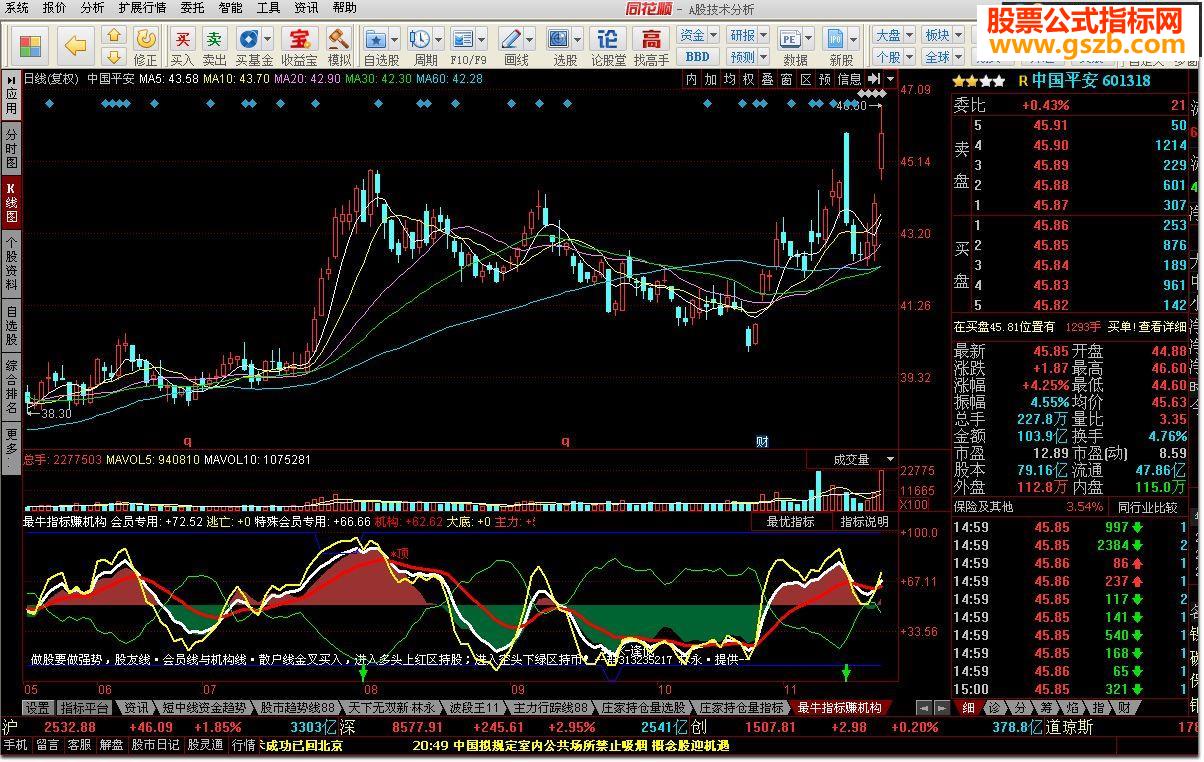
Task: Open the 智能 menu
Action: coord(230,8)
